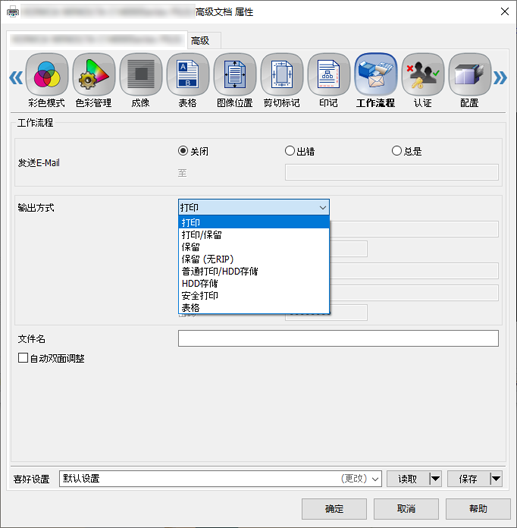Open the 色彩管理 color management icon
The width and height of the screenshot is (517, 528).
94,75
